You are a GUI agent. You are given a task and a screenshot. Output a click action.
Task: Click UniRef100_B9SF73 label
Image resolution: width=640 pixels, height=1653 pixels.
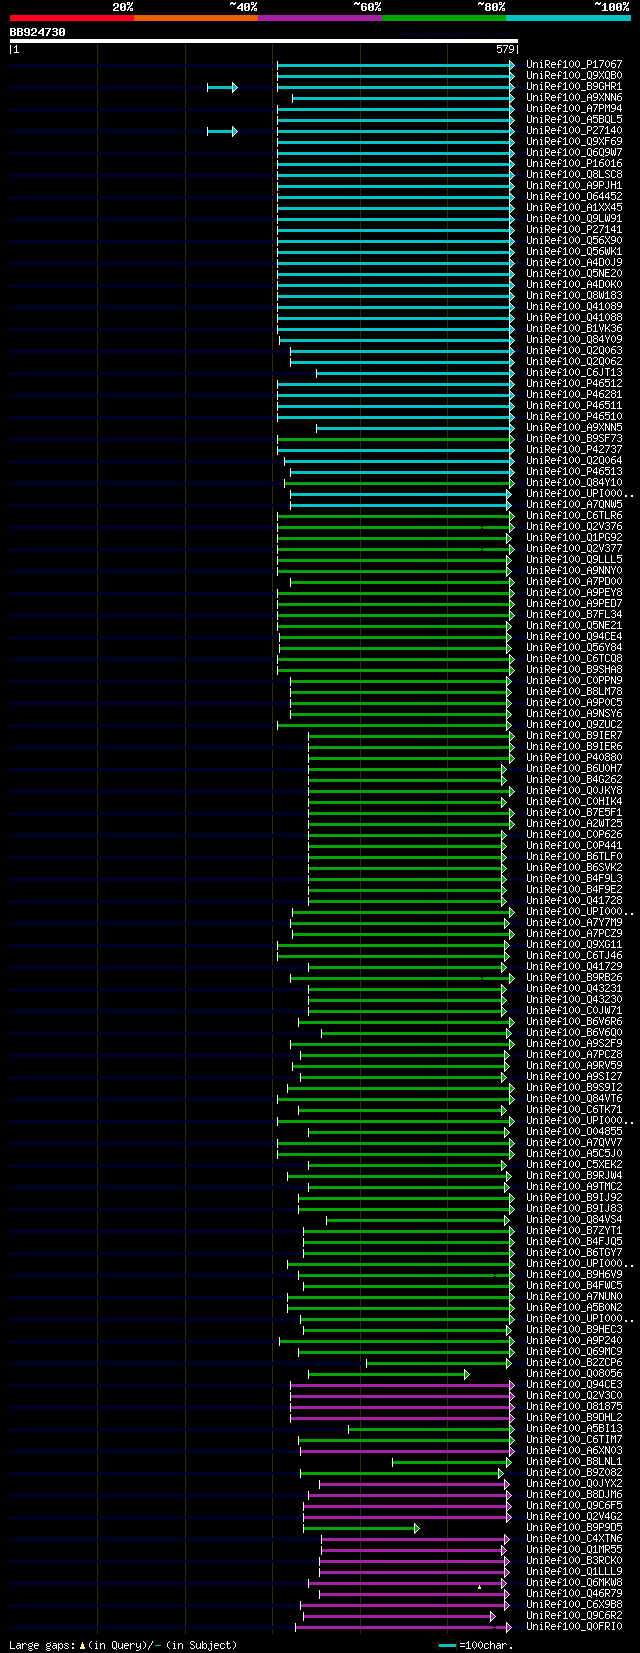(x=574, y=439)
